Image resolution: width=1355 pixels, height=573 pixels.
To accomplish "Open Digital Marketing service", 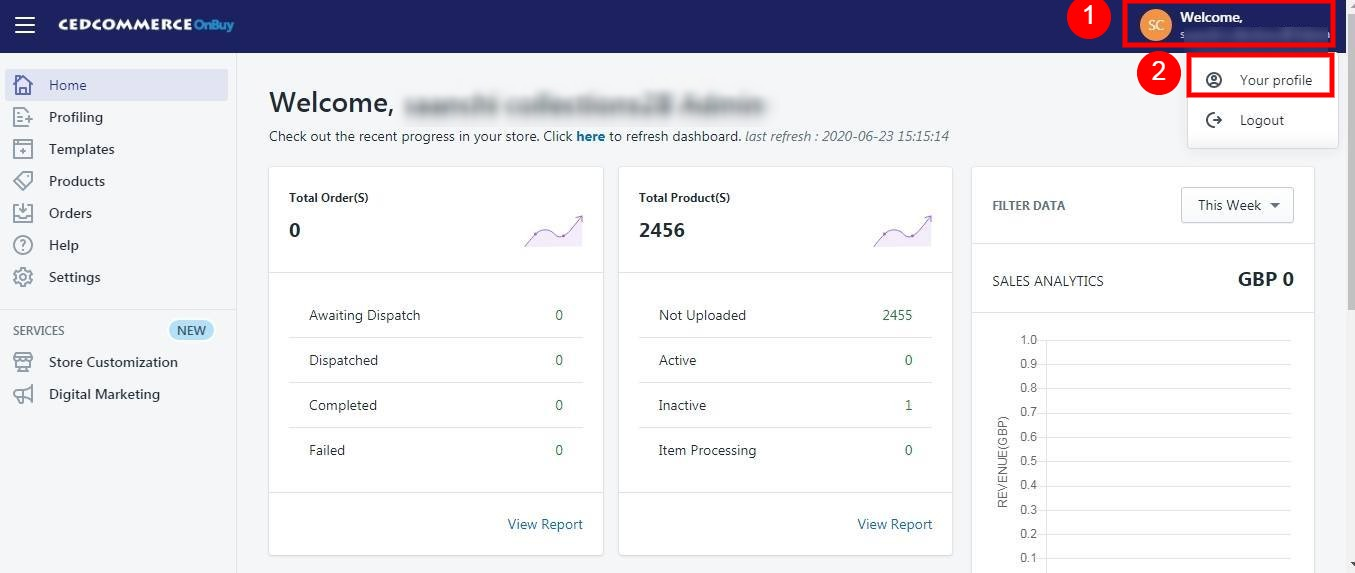I will 117,394.
